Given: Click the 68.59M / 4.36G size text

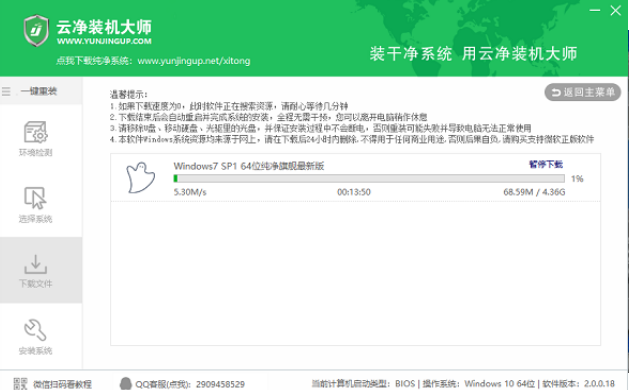Looking at the screenshot, I should [x=534, y=192].
